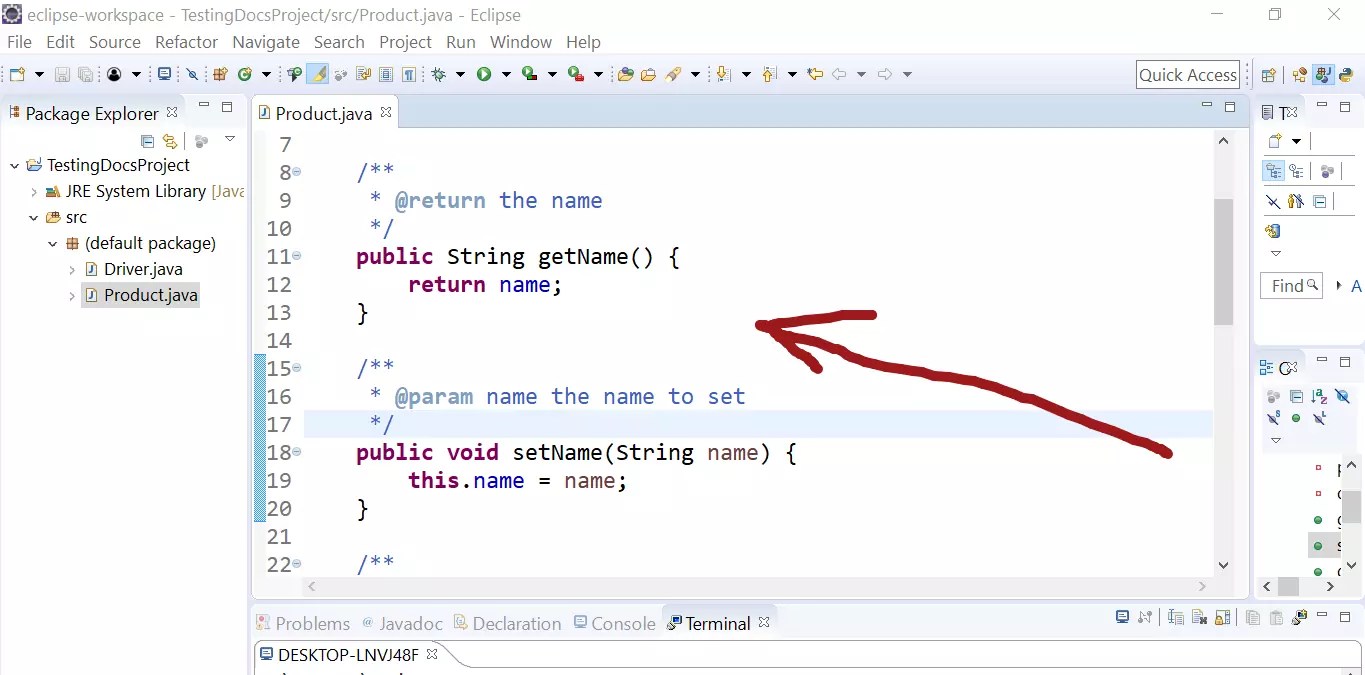Open the Window menu
Viewport: 1365px width, 675px height.
tap(520, 42)
